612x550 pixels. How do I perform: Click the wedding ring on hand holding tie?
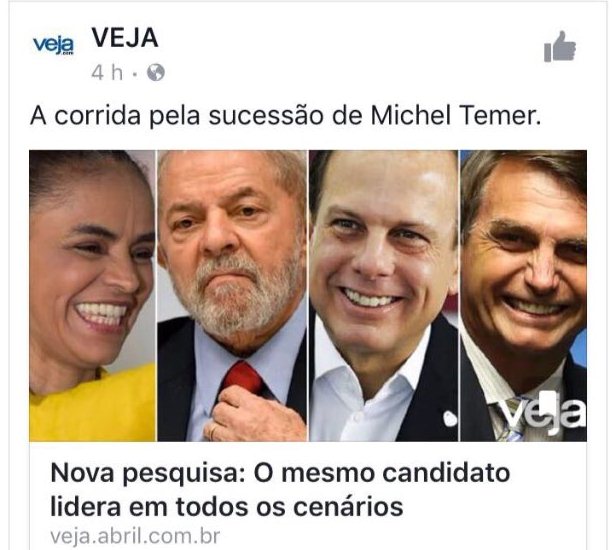click(211, 431)
